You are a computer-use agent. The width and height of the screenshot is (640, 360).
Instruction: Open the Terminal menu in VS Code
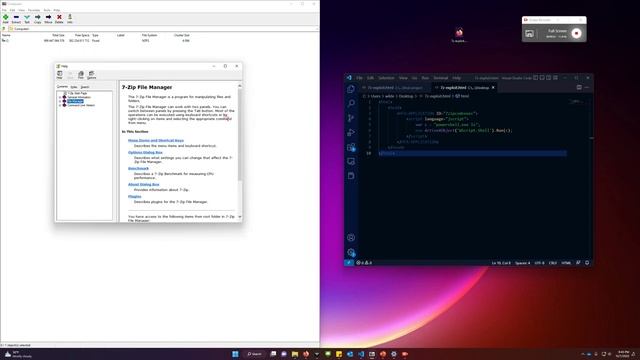pos(441,78)
